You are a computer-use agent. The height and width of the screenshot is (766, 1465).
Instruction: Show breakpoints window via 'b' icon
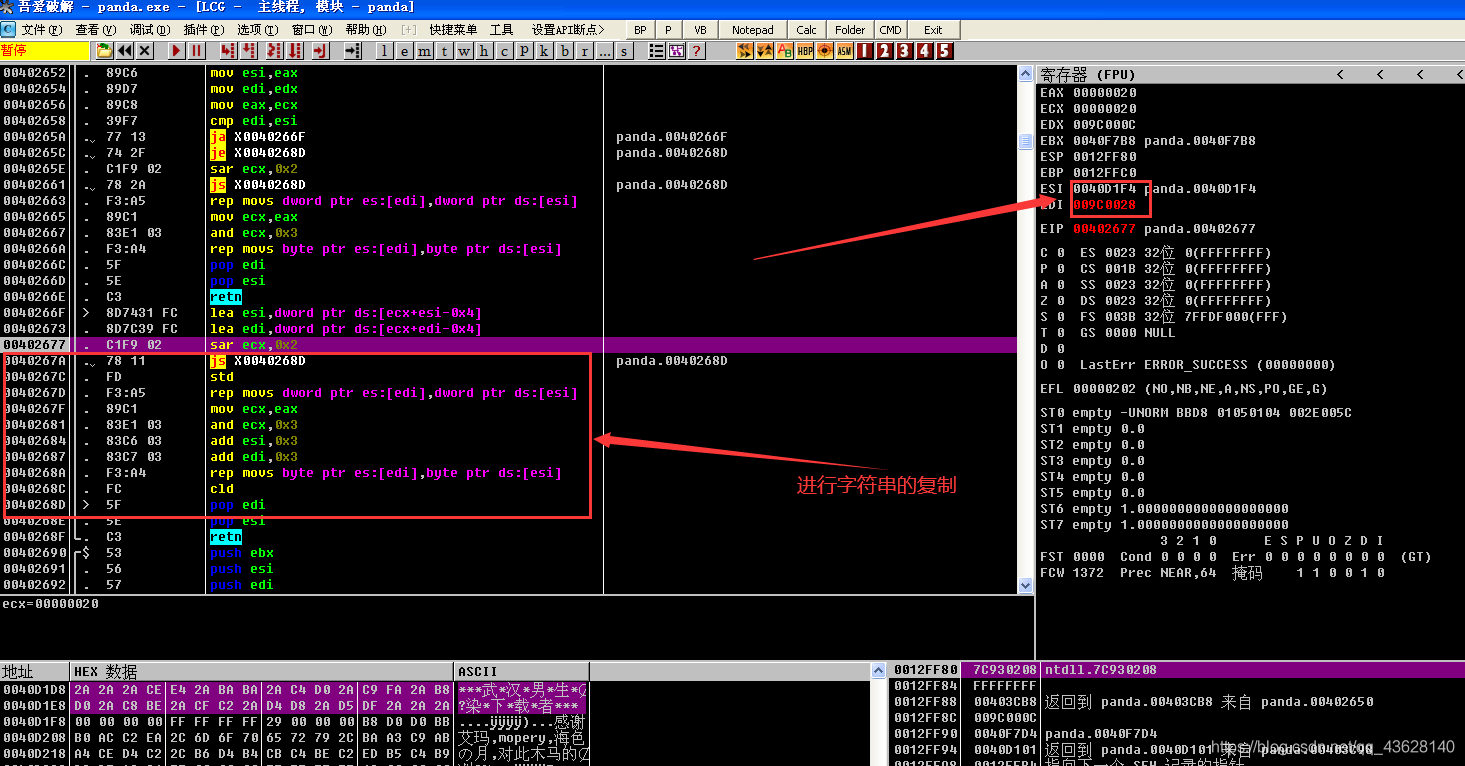tap(565, 51)
